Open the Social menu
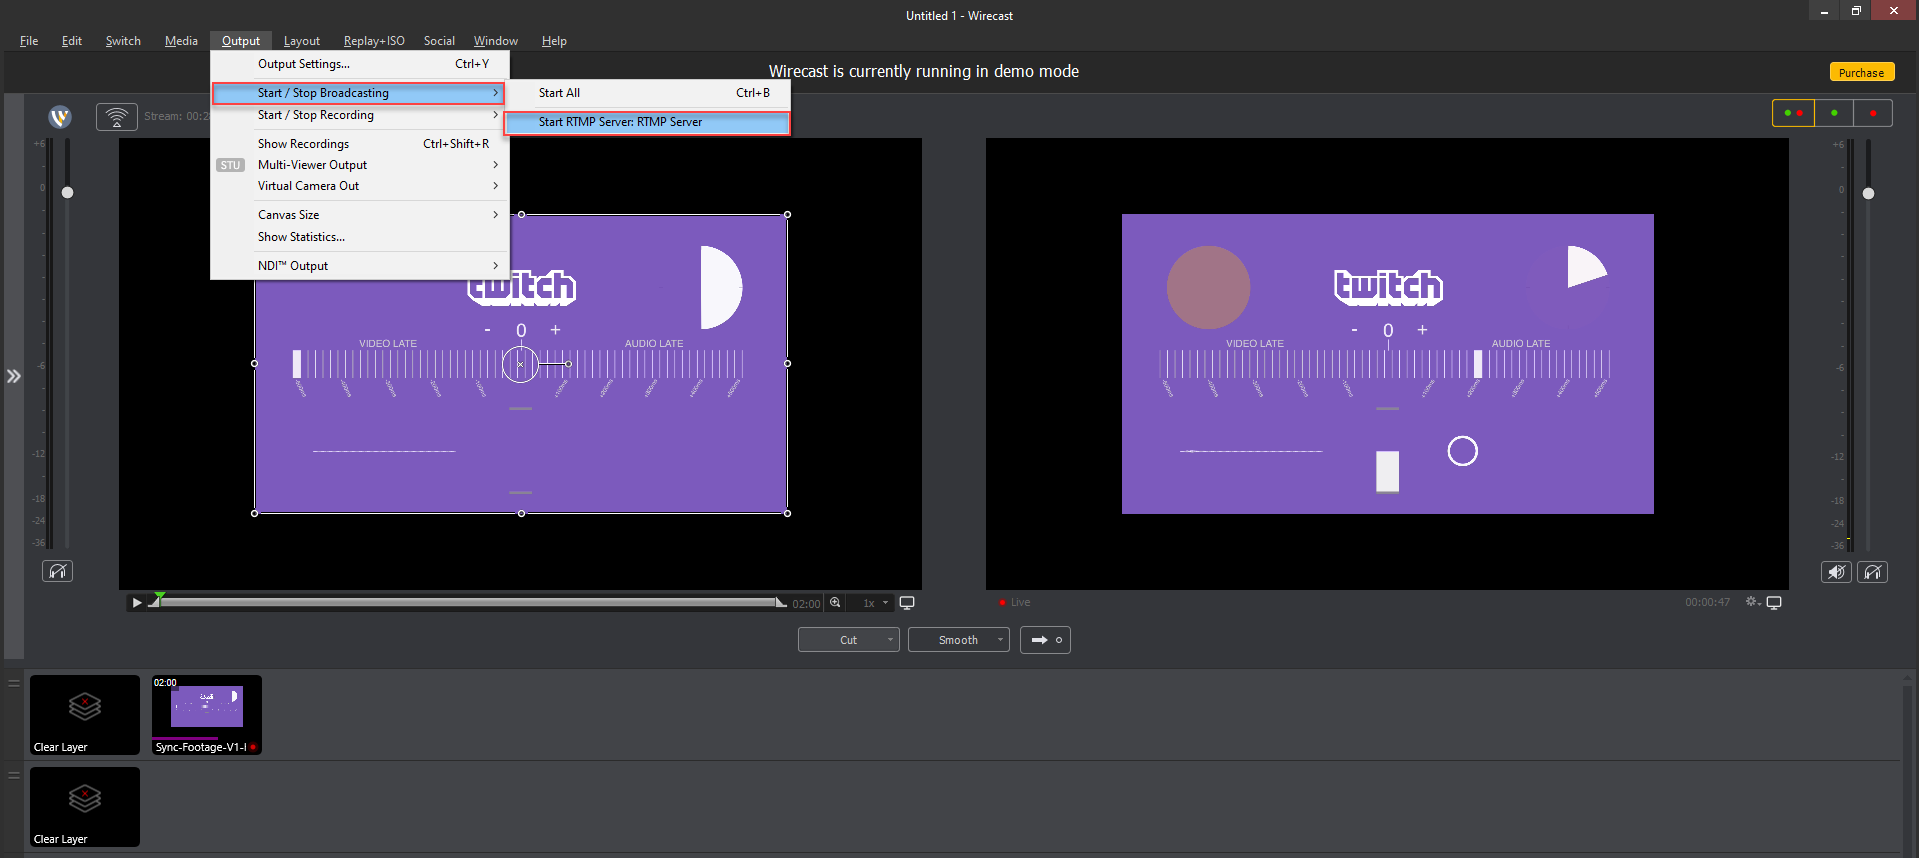The width and height of the screenshot is (1919, 858). [x=439, y=41]
